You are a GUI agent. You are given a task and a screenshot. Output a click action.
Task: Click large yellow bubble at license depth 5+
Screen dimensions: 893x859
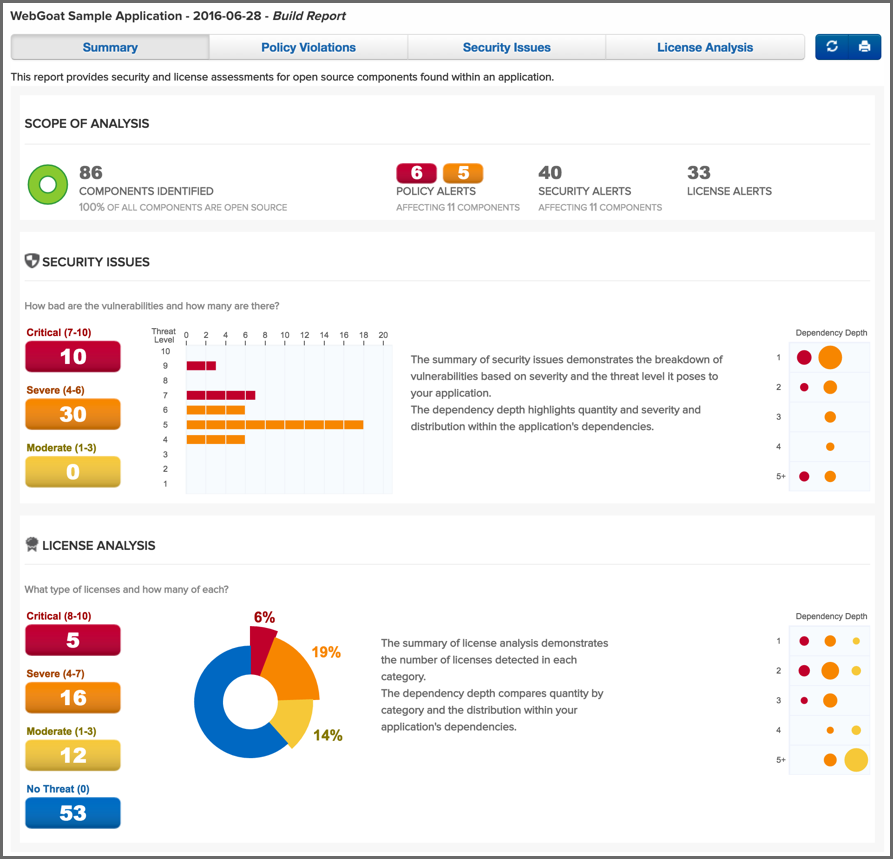pyautogui.click(x=856, y=760)
